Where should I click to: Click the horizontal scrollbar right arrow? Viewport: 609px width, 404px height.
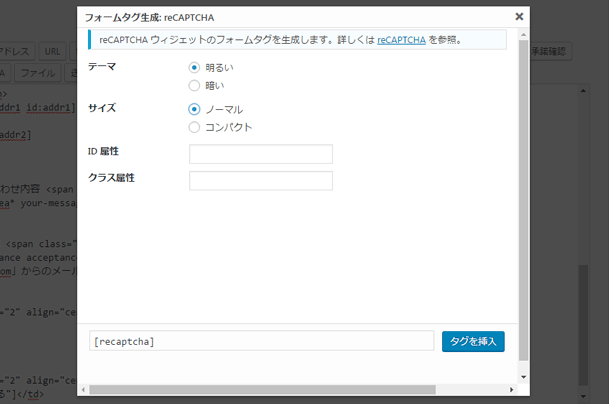click(512, 390)
